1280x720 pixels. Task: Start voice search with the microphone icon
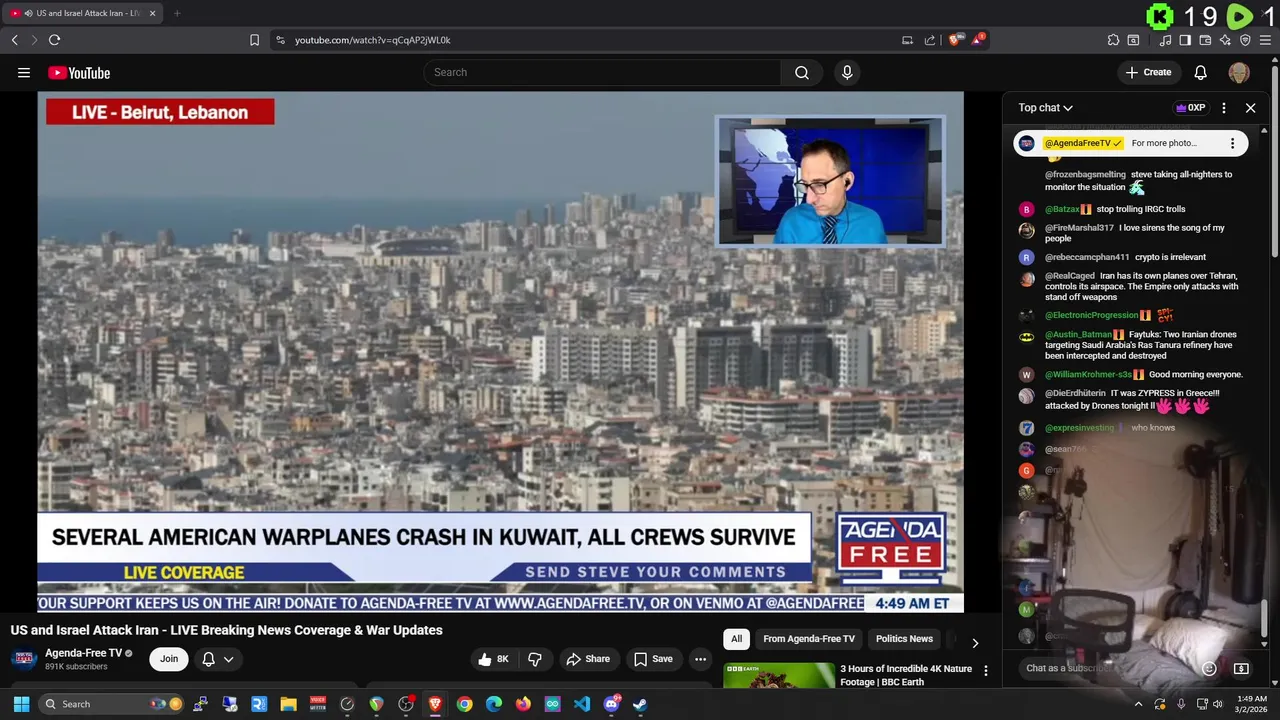(x=847, y=72)
